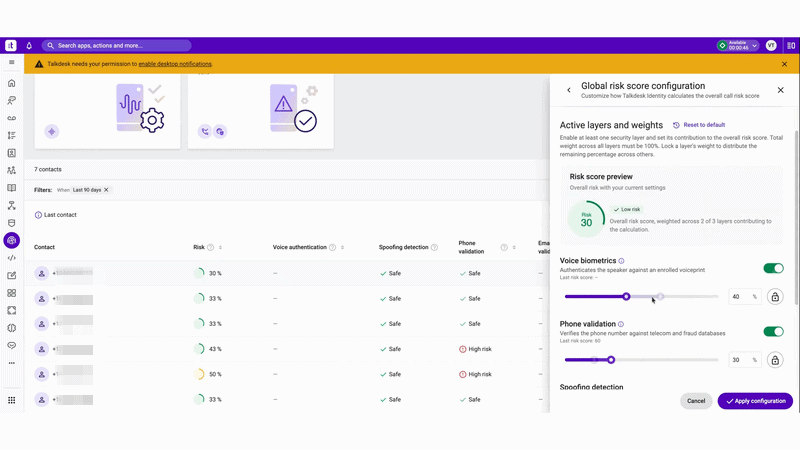Toggle the Voice biometrics switch
Viewport: 800px width, 450px height.
(773, 268)
